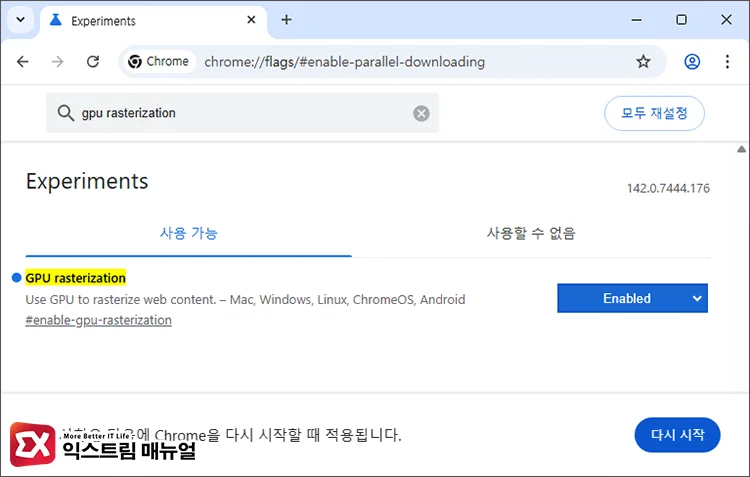Screen dimensions: 750x477
Task: Click the Use GPU to rasterize description
Action: (x=245, y=300)
